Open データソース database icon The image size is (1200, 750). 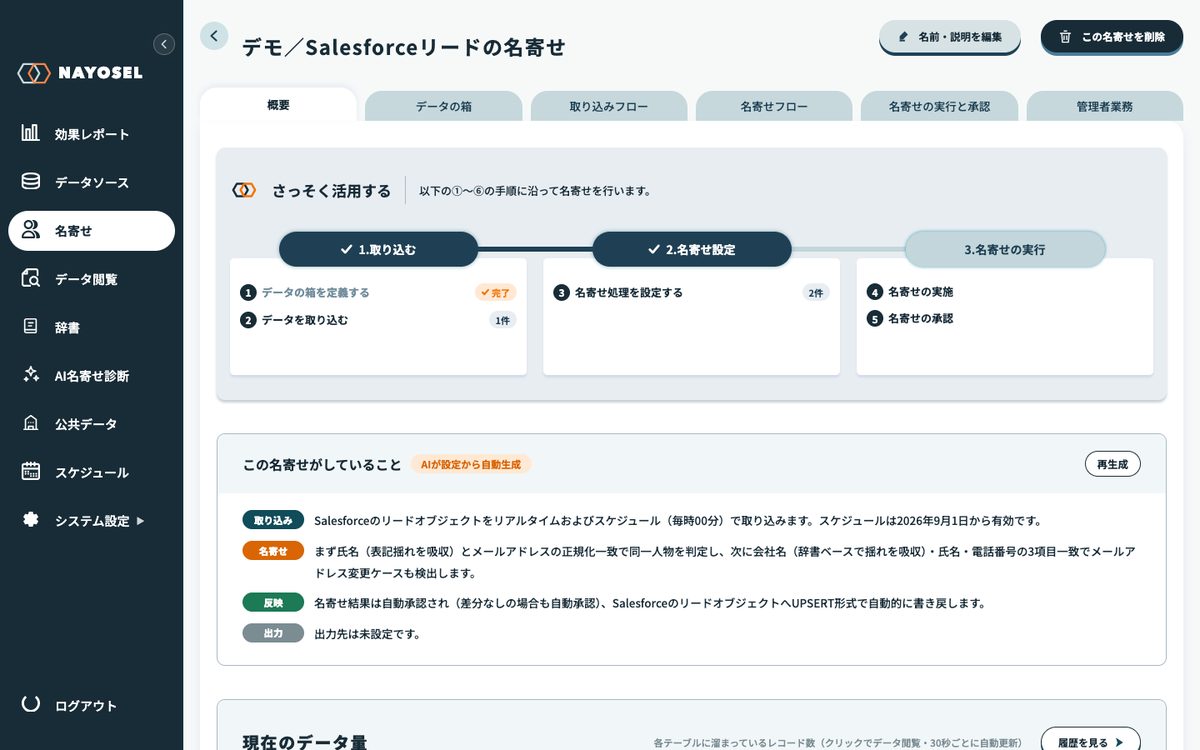point(31,182)
